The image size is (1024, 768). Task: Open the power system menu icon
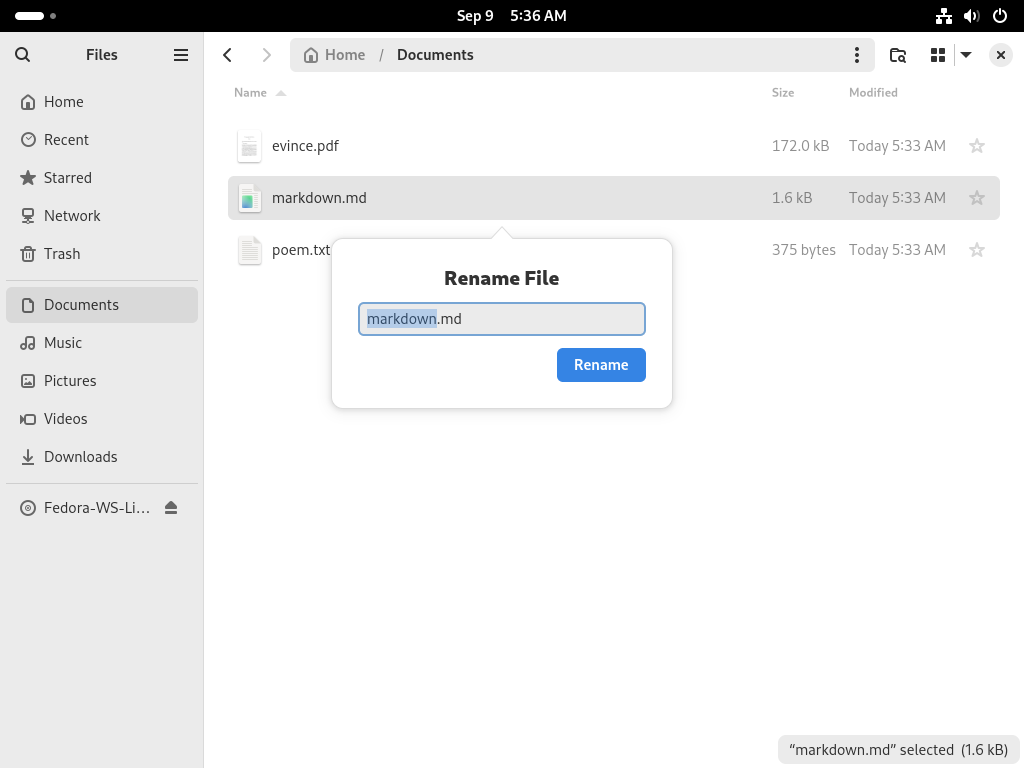click(x=1000, y=16)
